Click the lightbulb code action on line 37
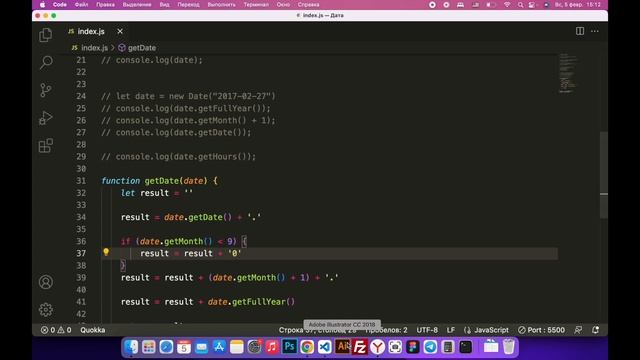Viewport: 640px width, 360px height. [x=106, y=252]
